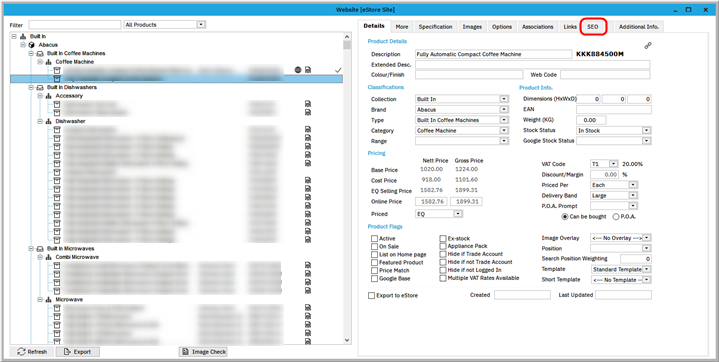This screenshot has width=719, height=362.
Task: Click the Refresh button
Action: point(32,352)
